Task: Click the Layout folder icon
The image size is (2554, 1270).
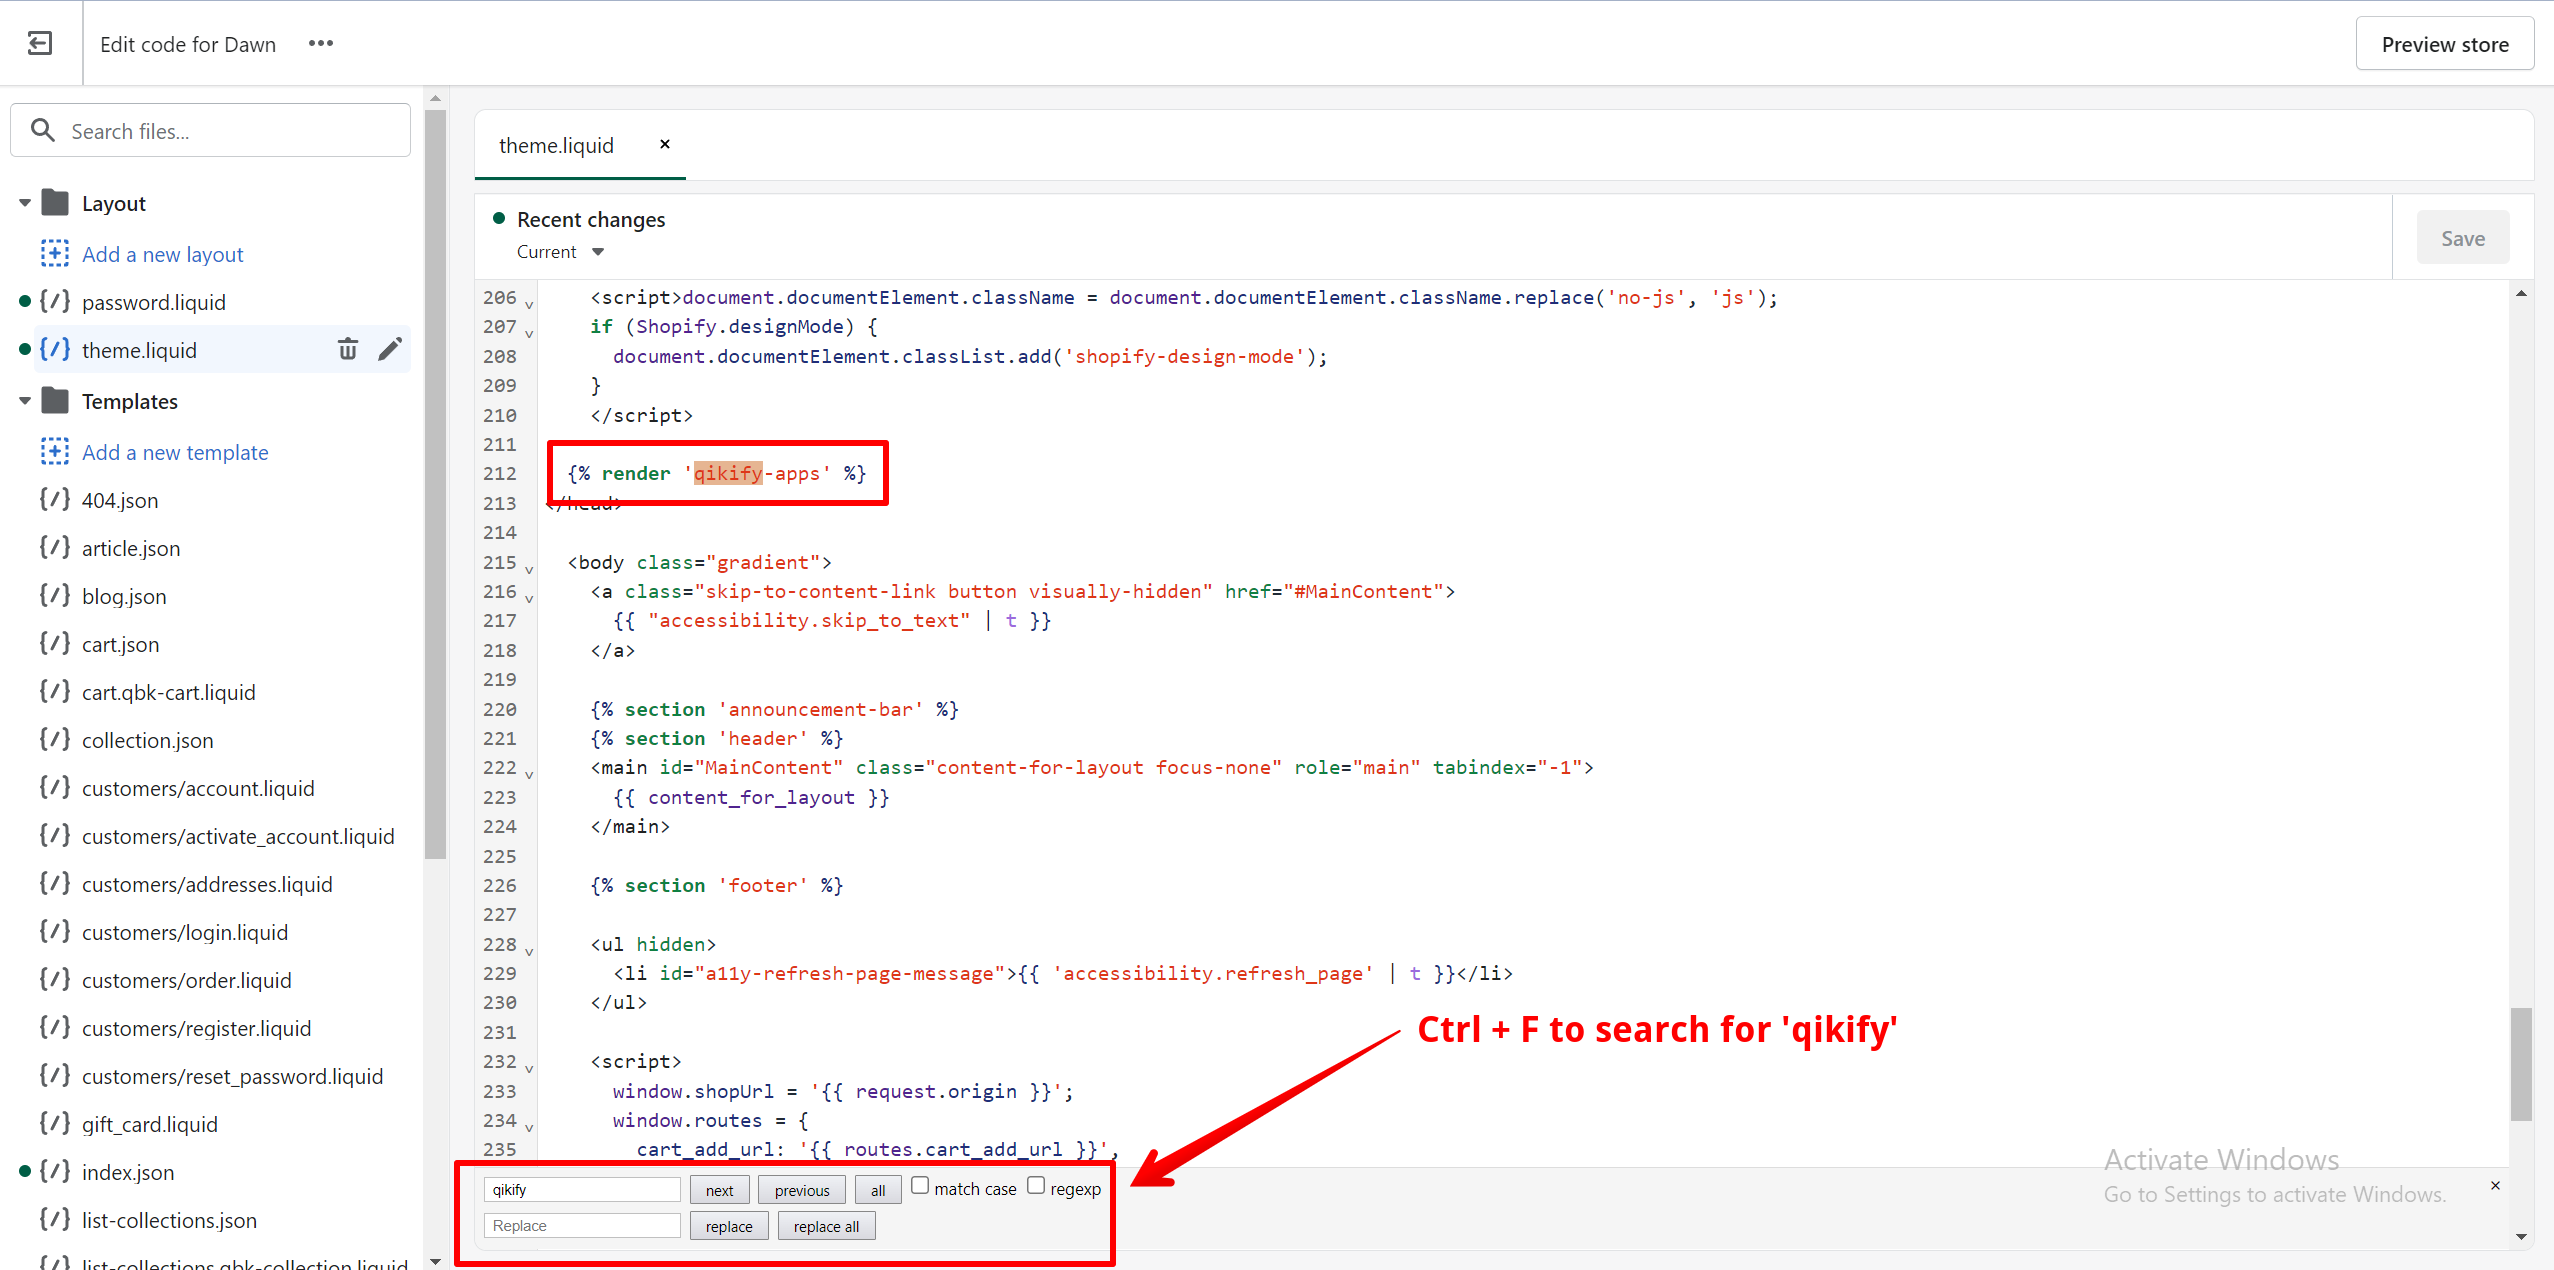Action: click(55, 202)
